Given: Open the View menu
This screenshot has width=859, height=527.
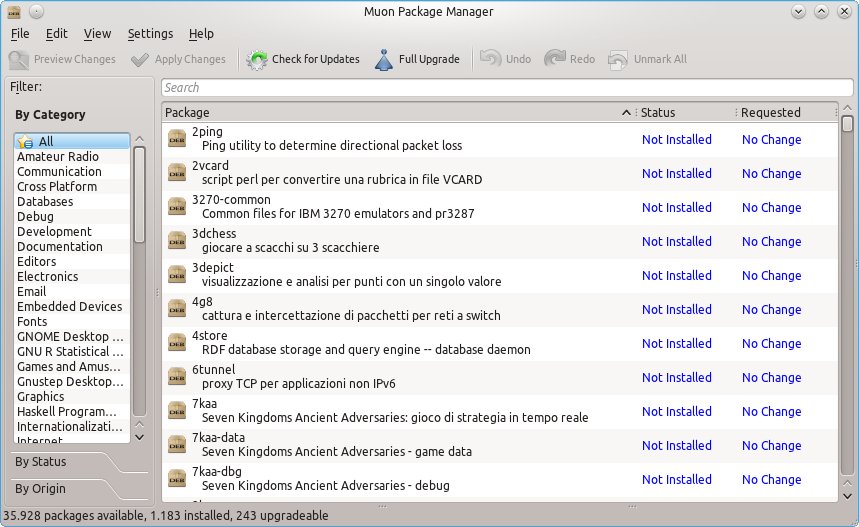Looking at the screenshot, I should (x=97, y=34).
